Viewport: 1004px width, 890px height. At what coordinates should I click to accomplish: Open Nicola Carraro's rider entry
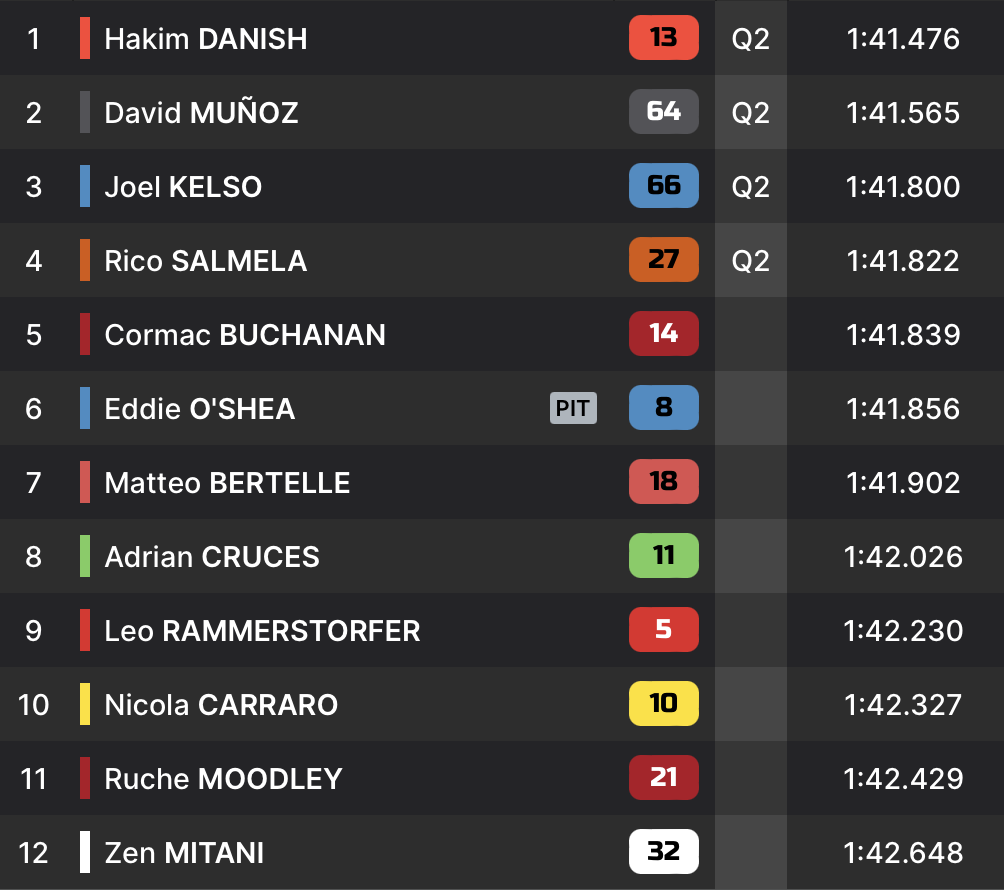[221, 704]
